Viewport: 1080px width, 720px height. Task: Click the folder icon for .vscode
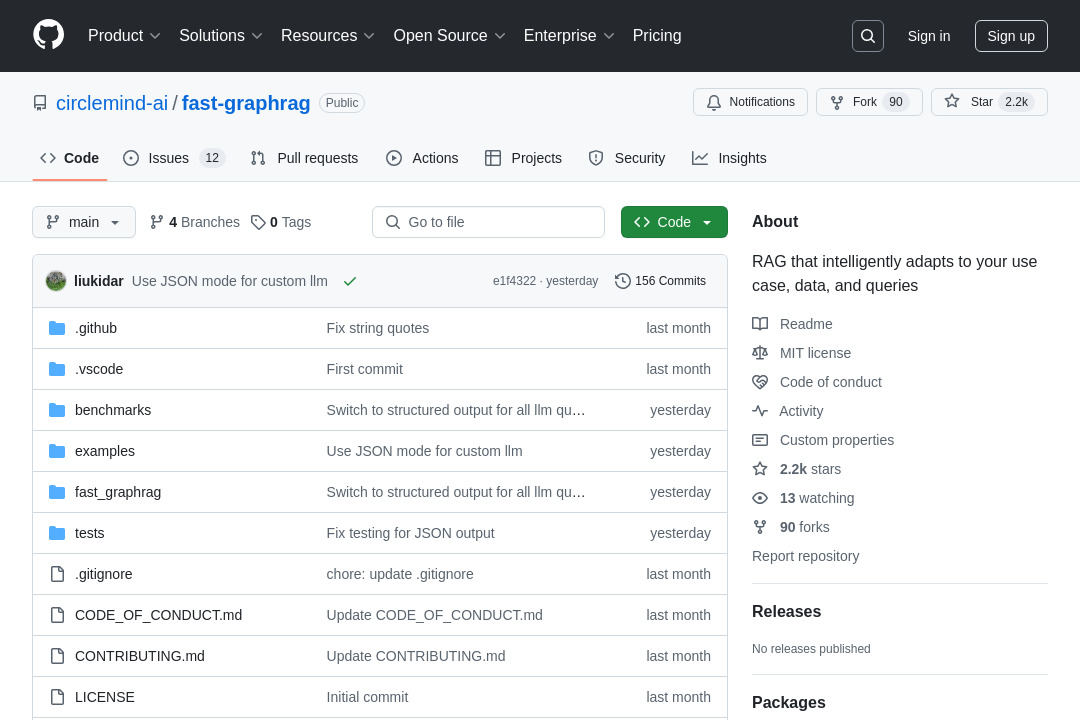tap(57, 369)
